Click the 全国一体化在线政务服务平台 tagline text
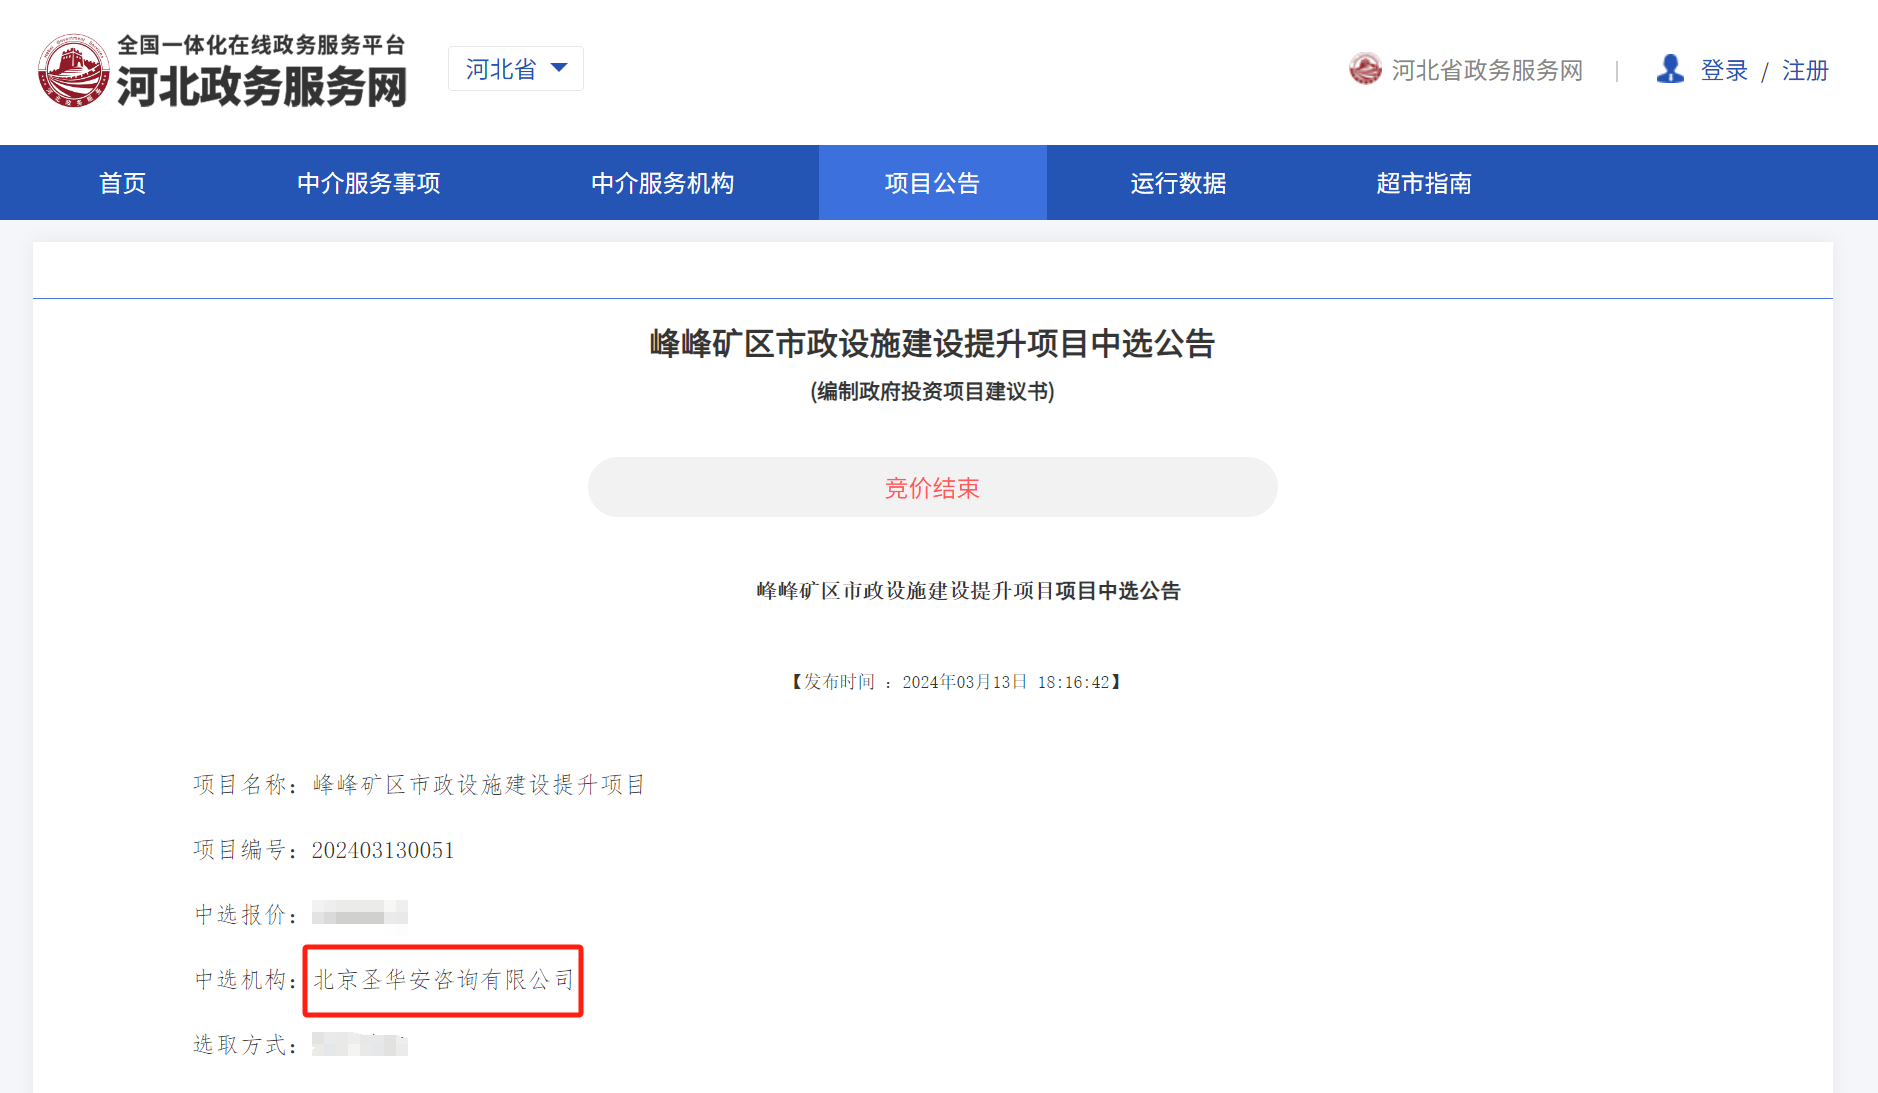The height and width of the screenshot is (1093, 1878). [261, 45]
